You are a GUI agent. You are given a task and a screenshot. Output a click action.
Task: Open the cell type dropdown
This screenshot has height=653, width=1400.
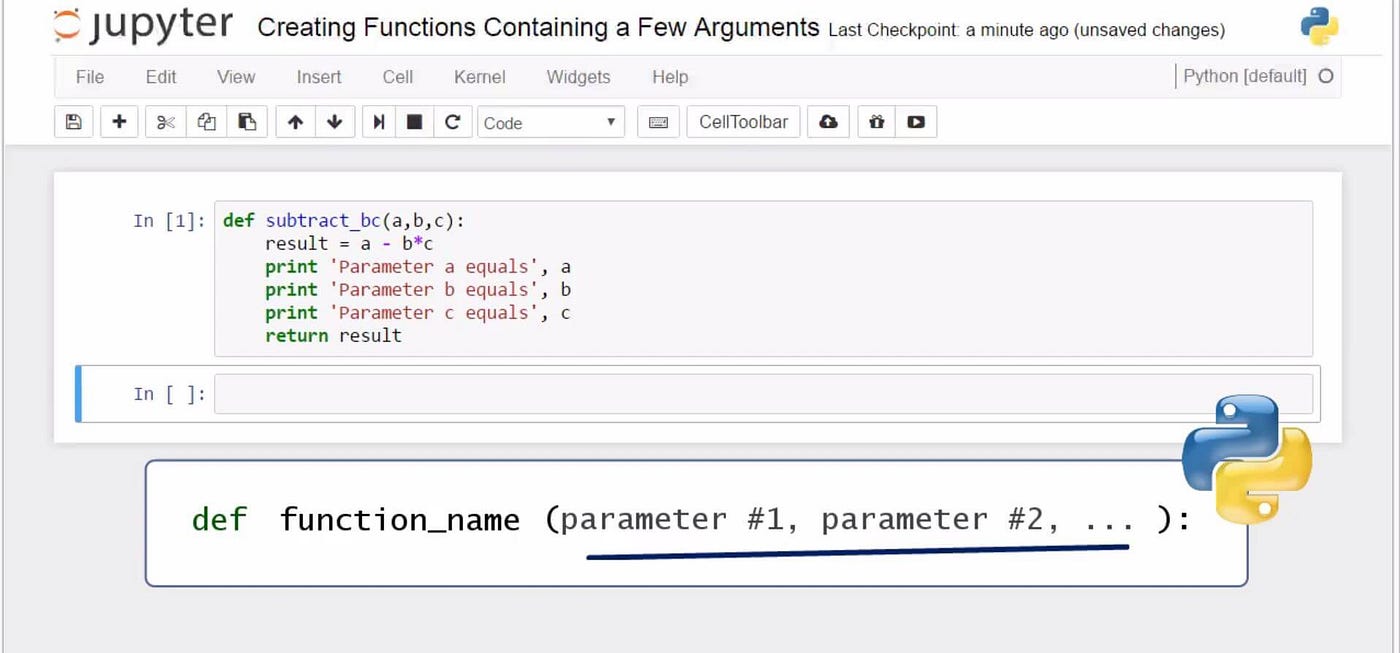click(x=550, y=121)
